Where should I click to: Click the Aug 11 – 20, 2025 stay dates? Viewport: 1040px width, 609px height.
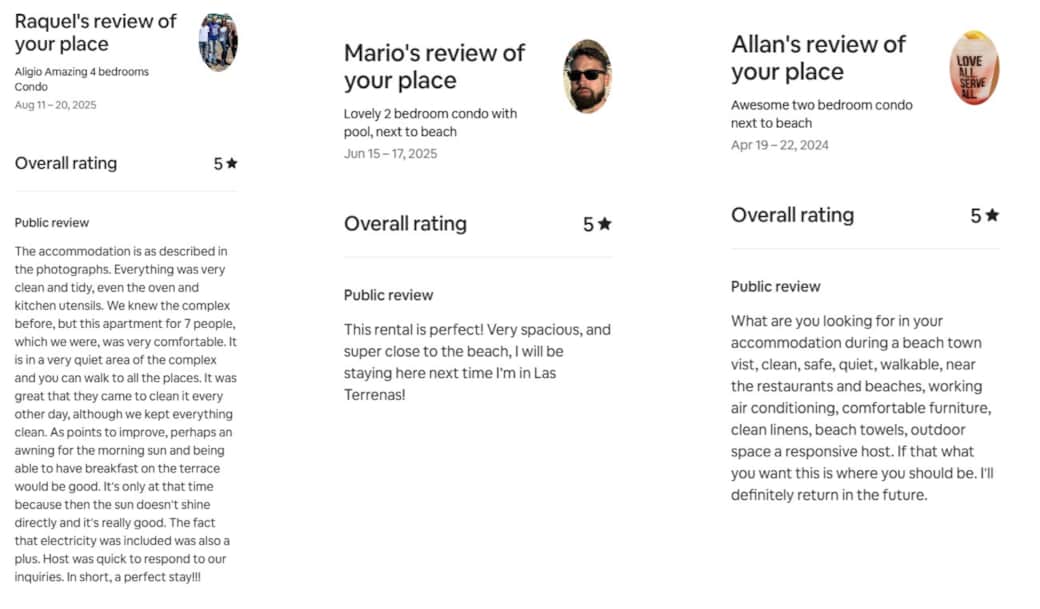[x=55, y=105]
